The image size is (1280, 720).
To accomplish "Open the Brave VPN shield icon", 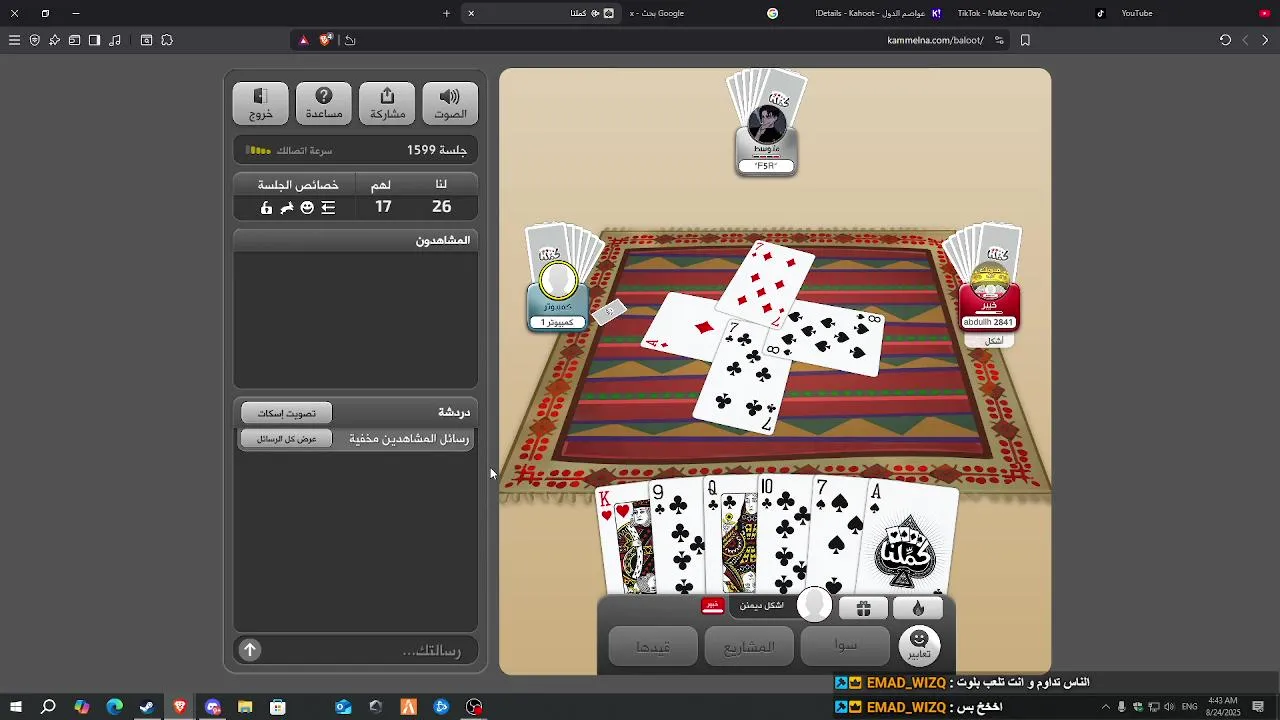I will 34,40.
